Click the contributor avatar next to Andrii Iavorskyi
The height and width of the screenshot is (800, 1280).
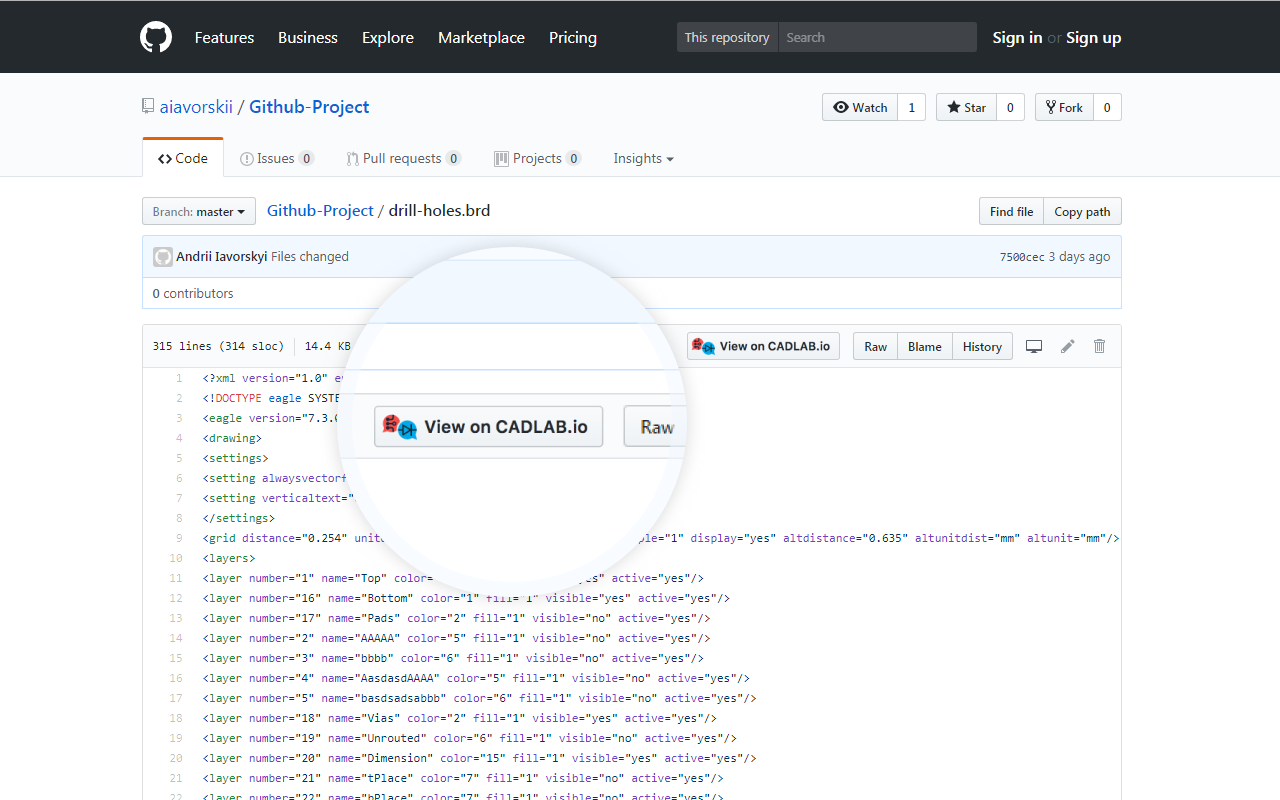tap(162, 256)
